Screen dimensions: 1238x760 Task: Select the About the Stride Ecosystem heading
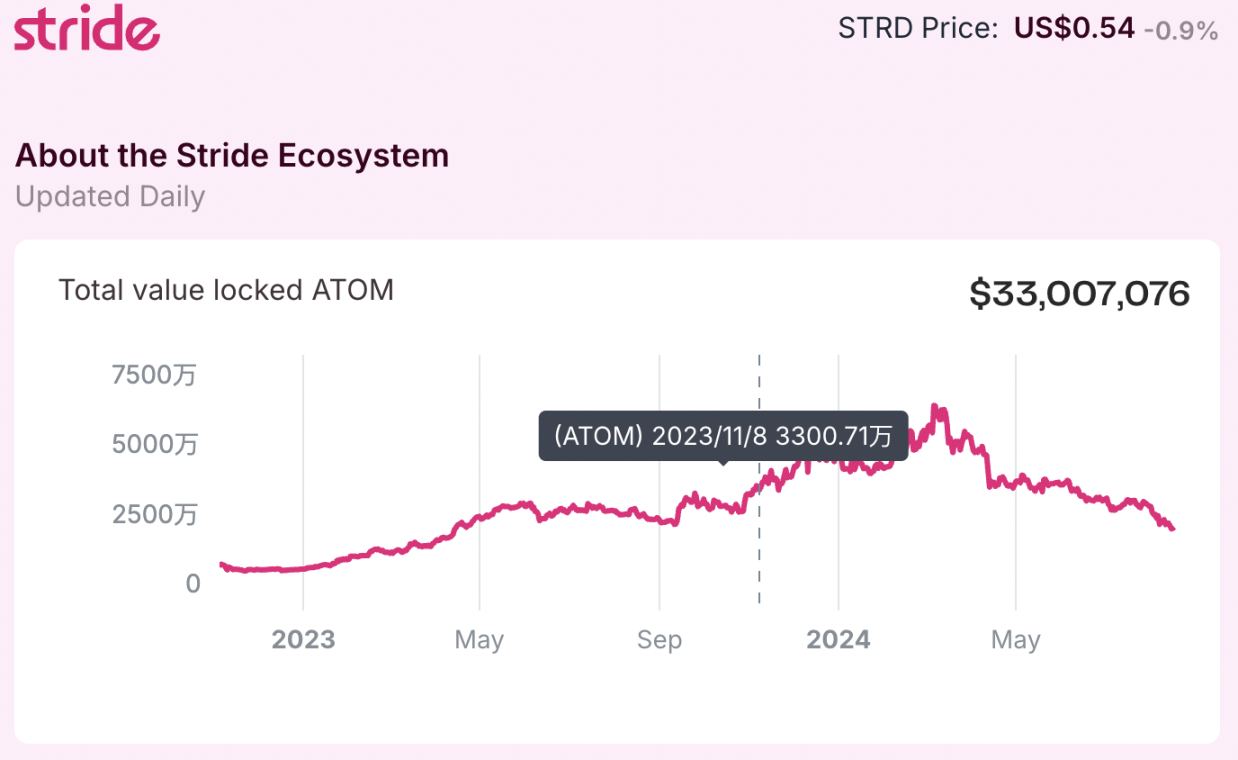[x=232, y=156]
